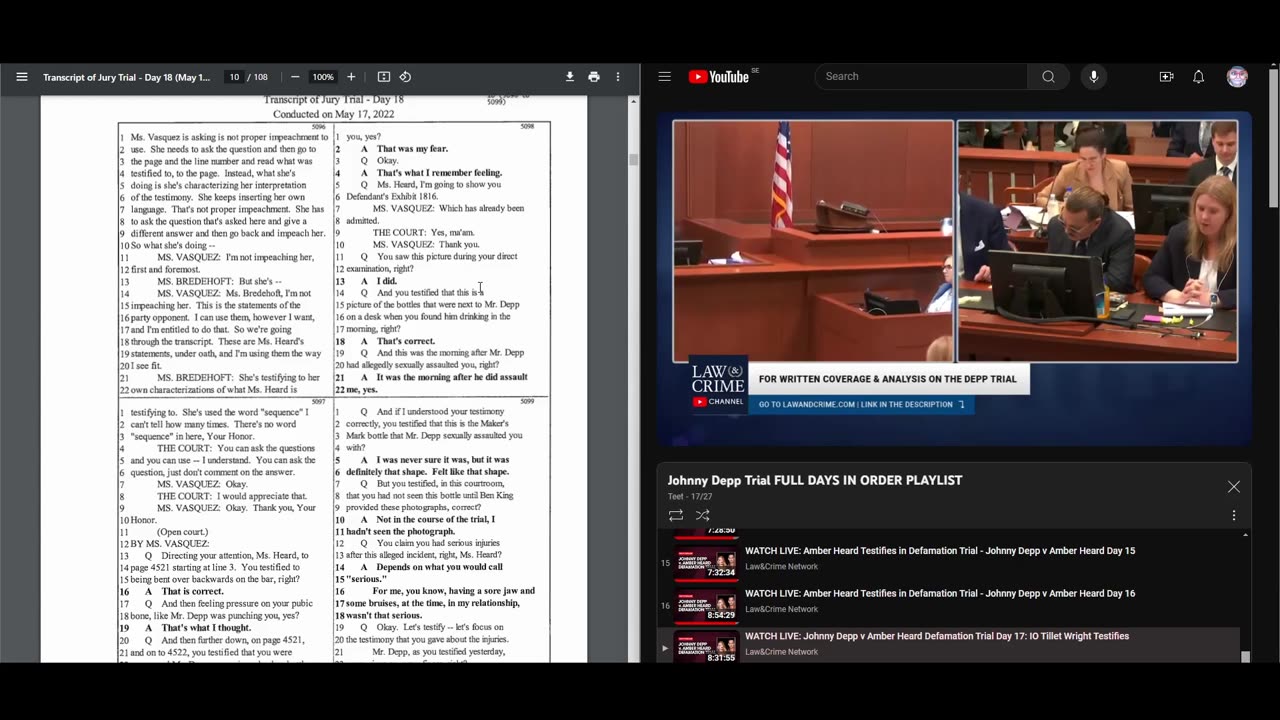Toggle loop playlist
This screenshot has height=720, width=1280.
point(676,516)
